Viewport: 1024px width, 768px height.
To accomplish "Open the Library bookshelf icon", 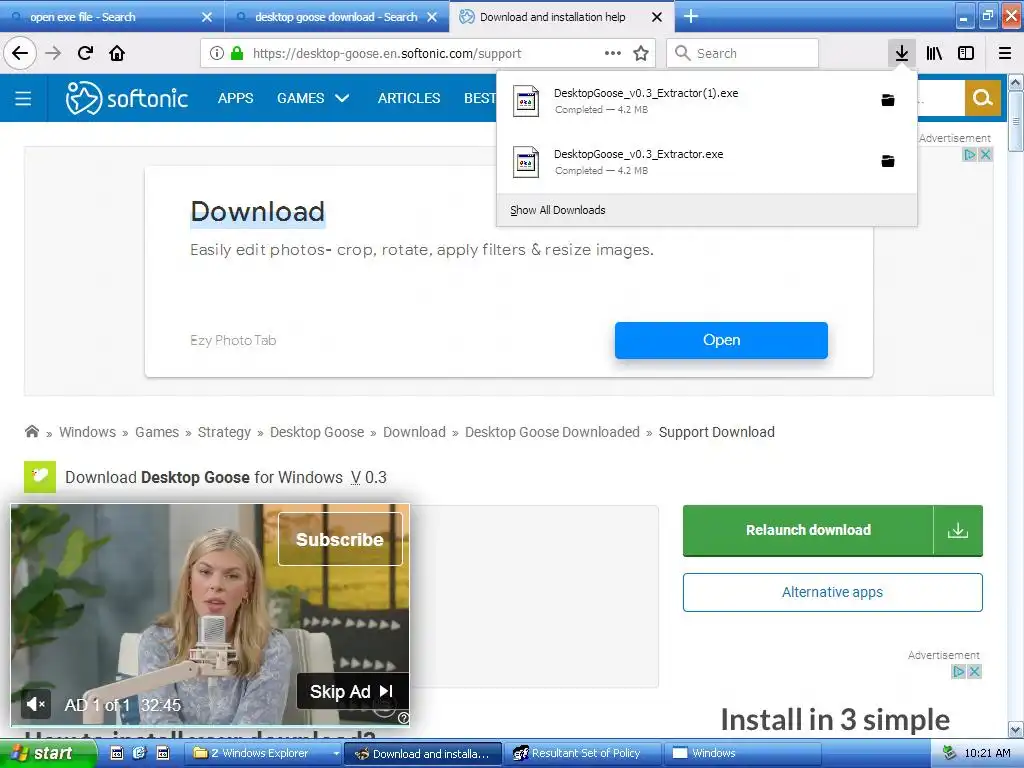I will pos(934,53).
